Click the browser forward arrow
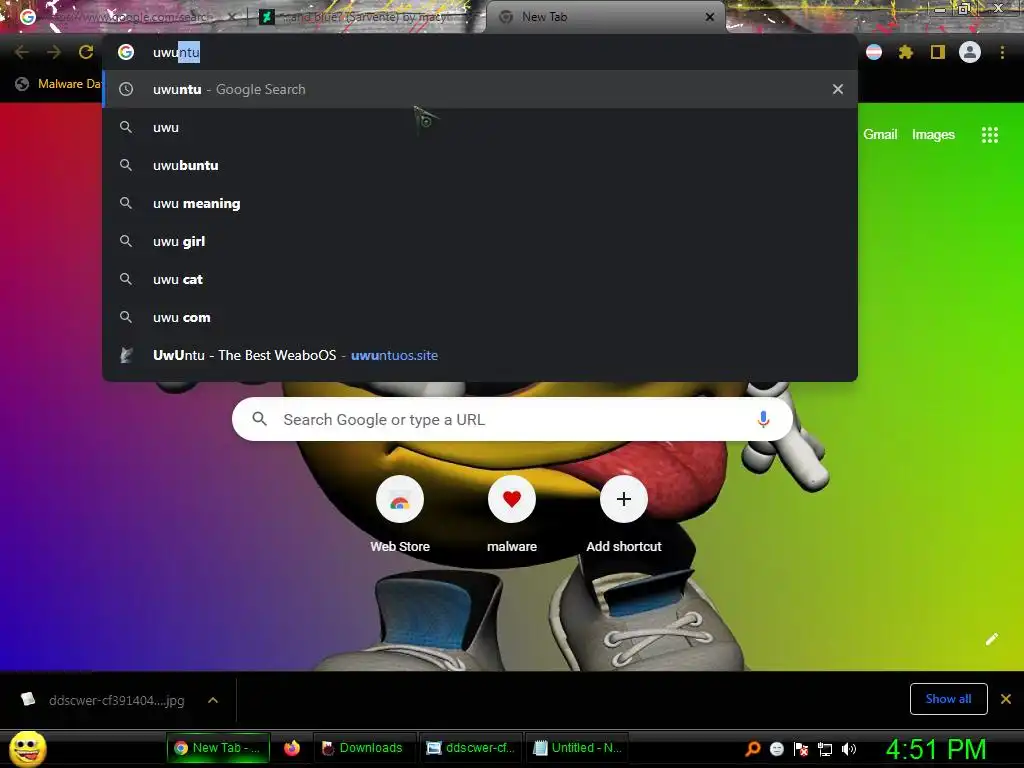This screenshot has height=768, width=1024. (x=54, y=52)
